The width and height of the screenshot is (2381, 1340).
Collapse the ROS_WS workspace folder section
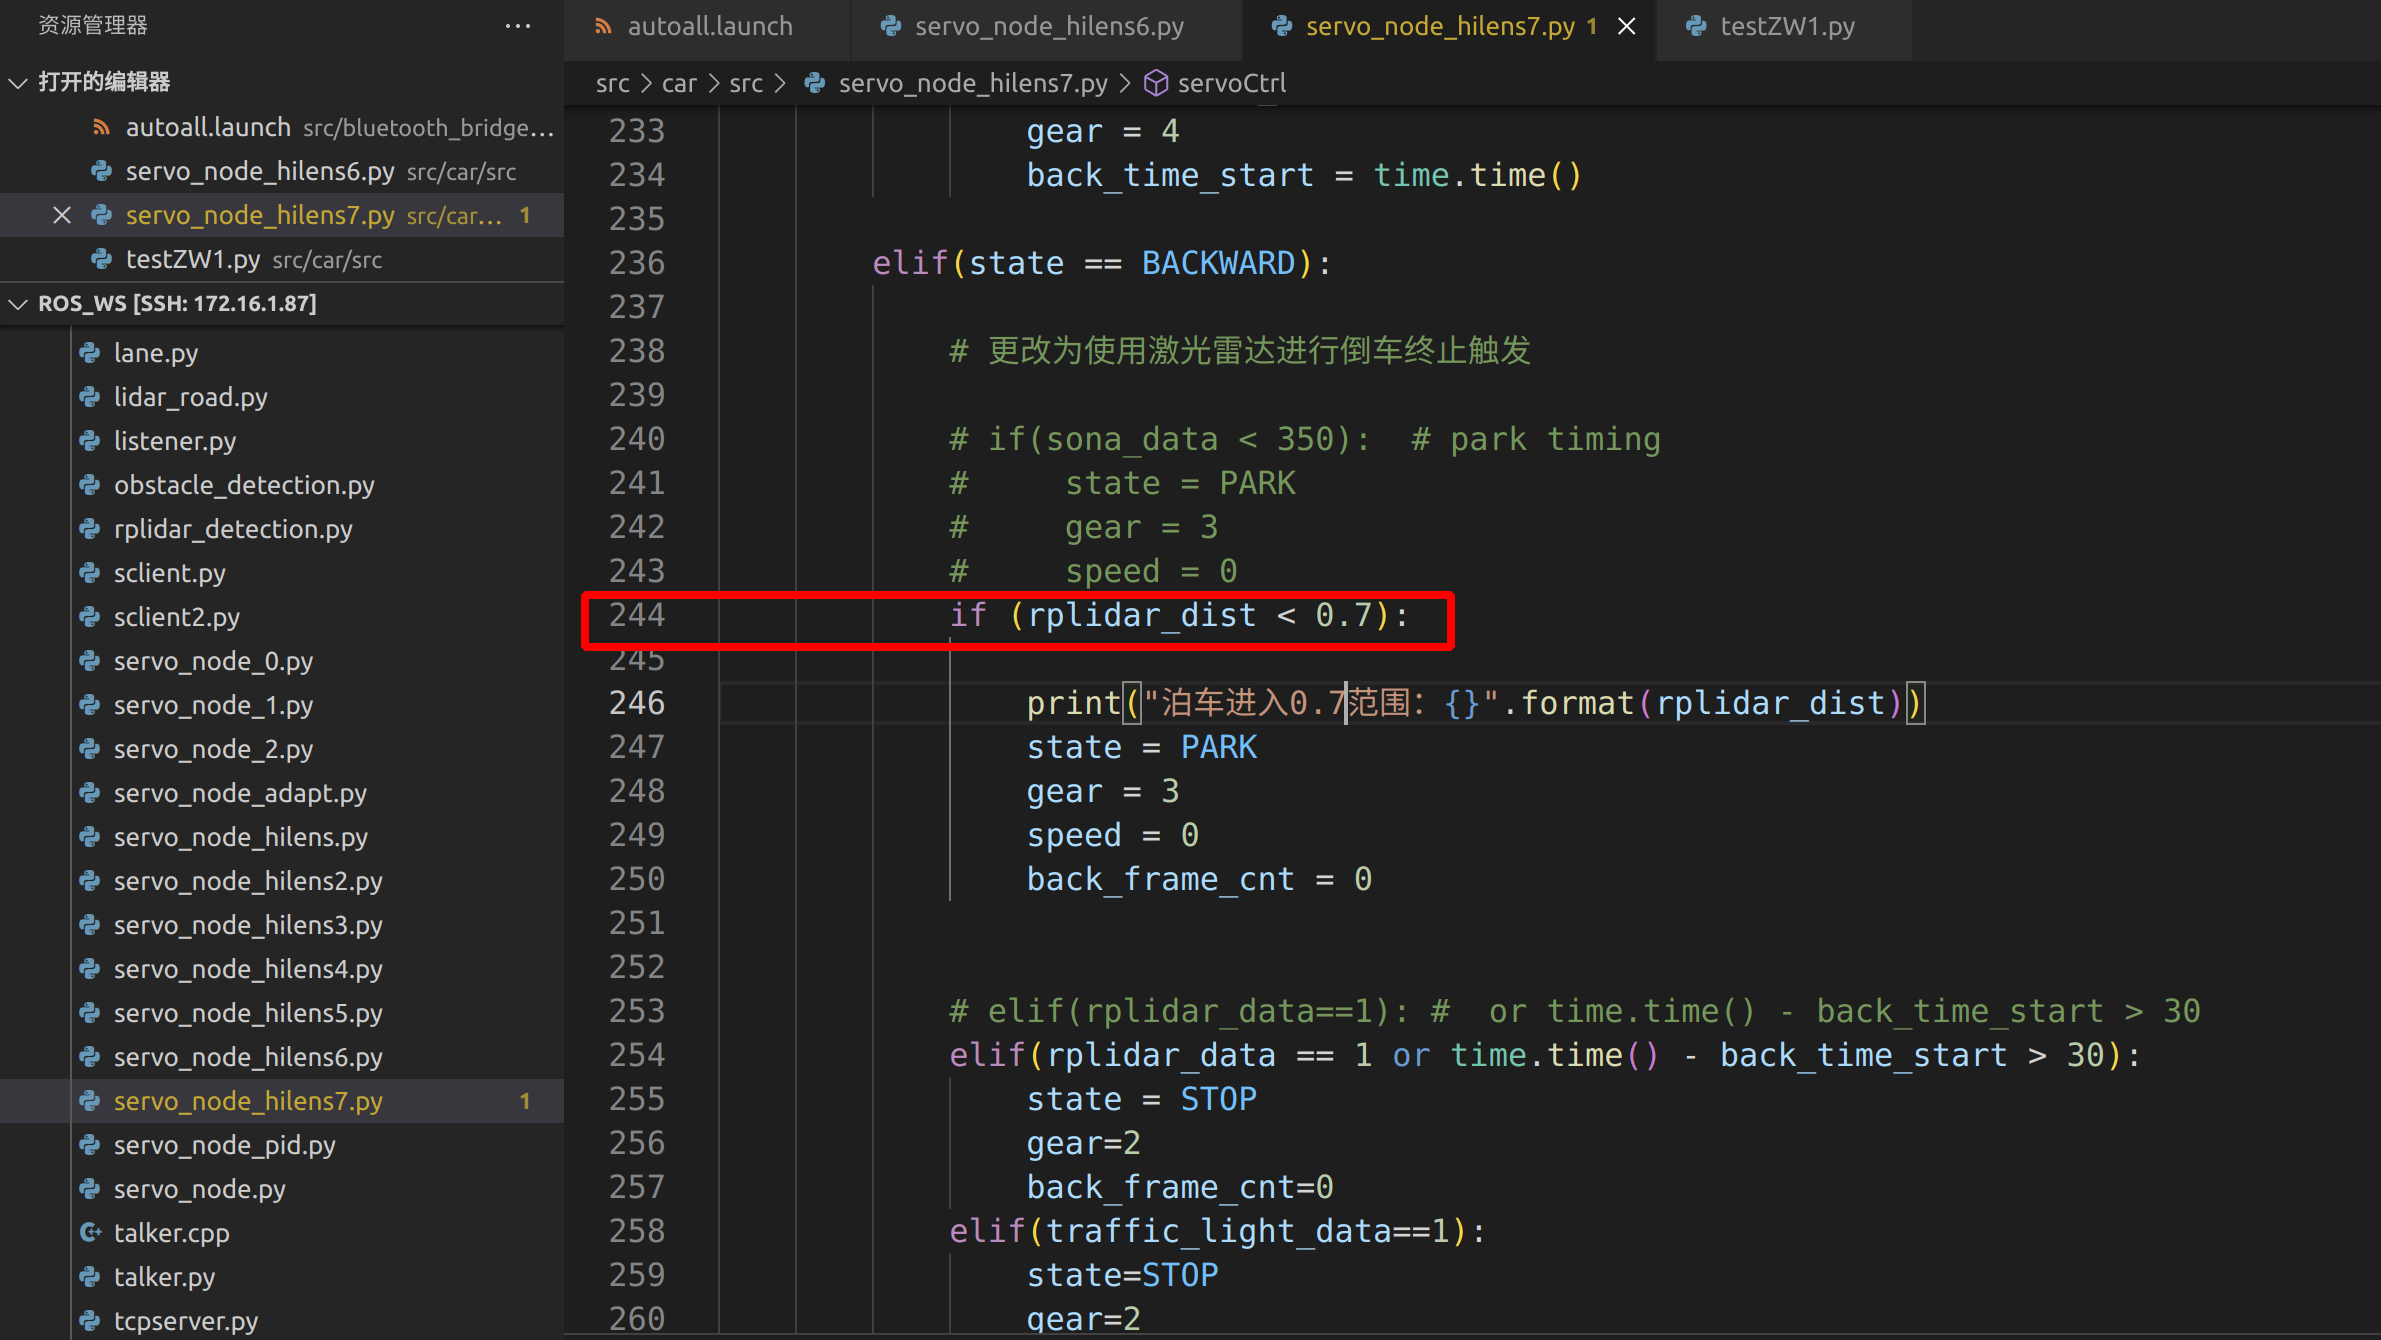pos(18,303)
